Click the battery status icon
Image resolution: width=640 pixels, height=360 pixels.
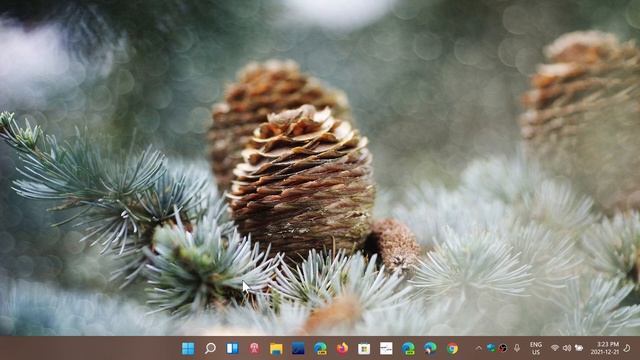click(x=579, y=348)
